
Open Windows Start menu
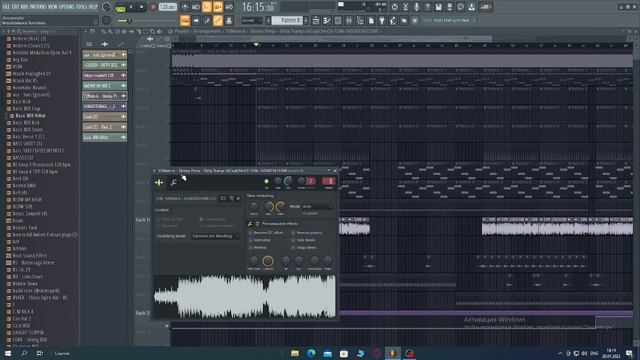coord(8,353)
